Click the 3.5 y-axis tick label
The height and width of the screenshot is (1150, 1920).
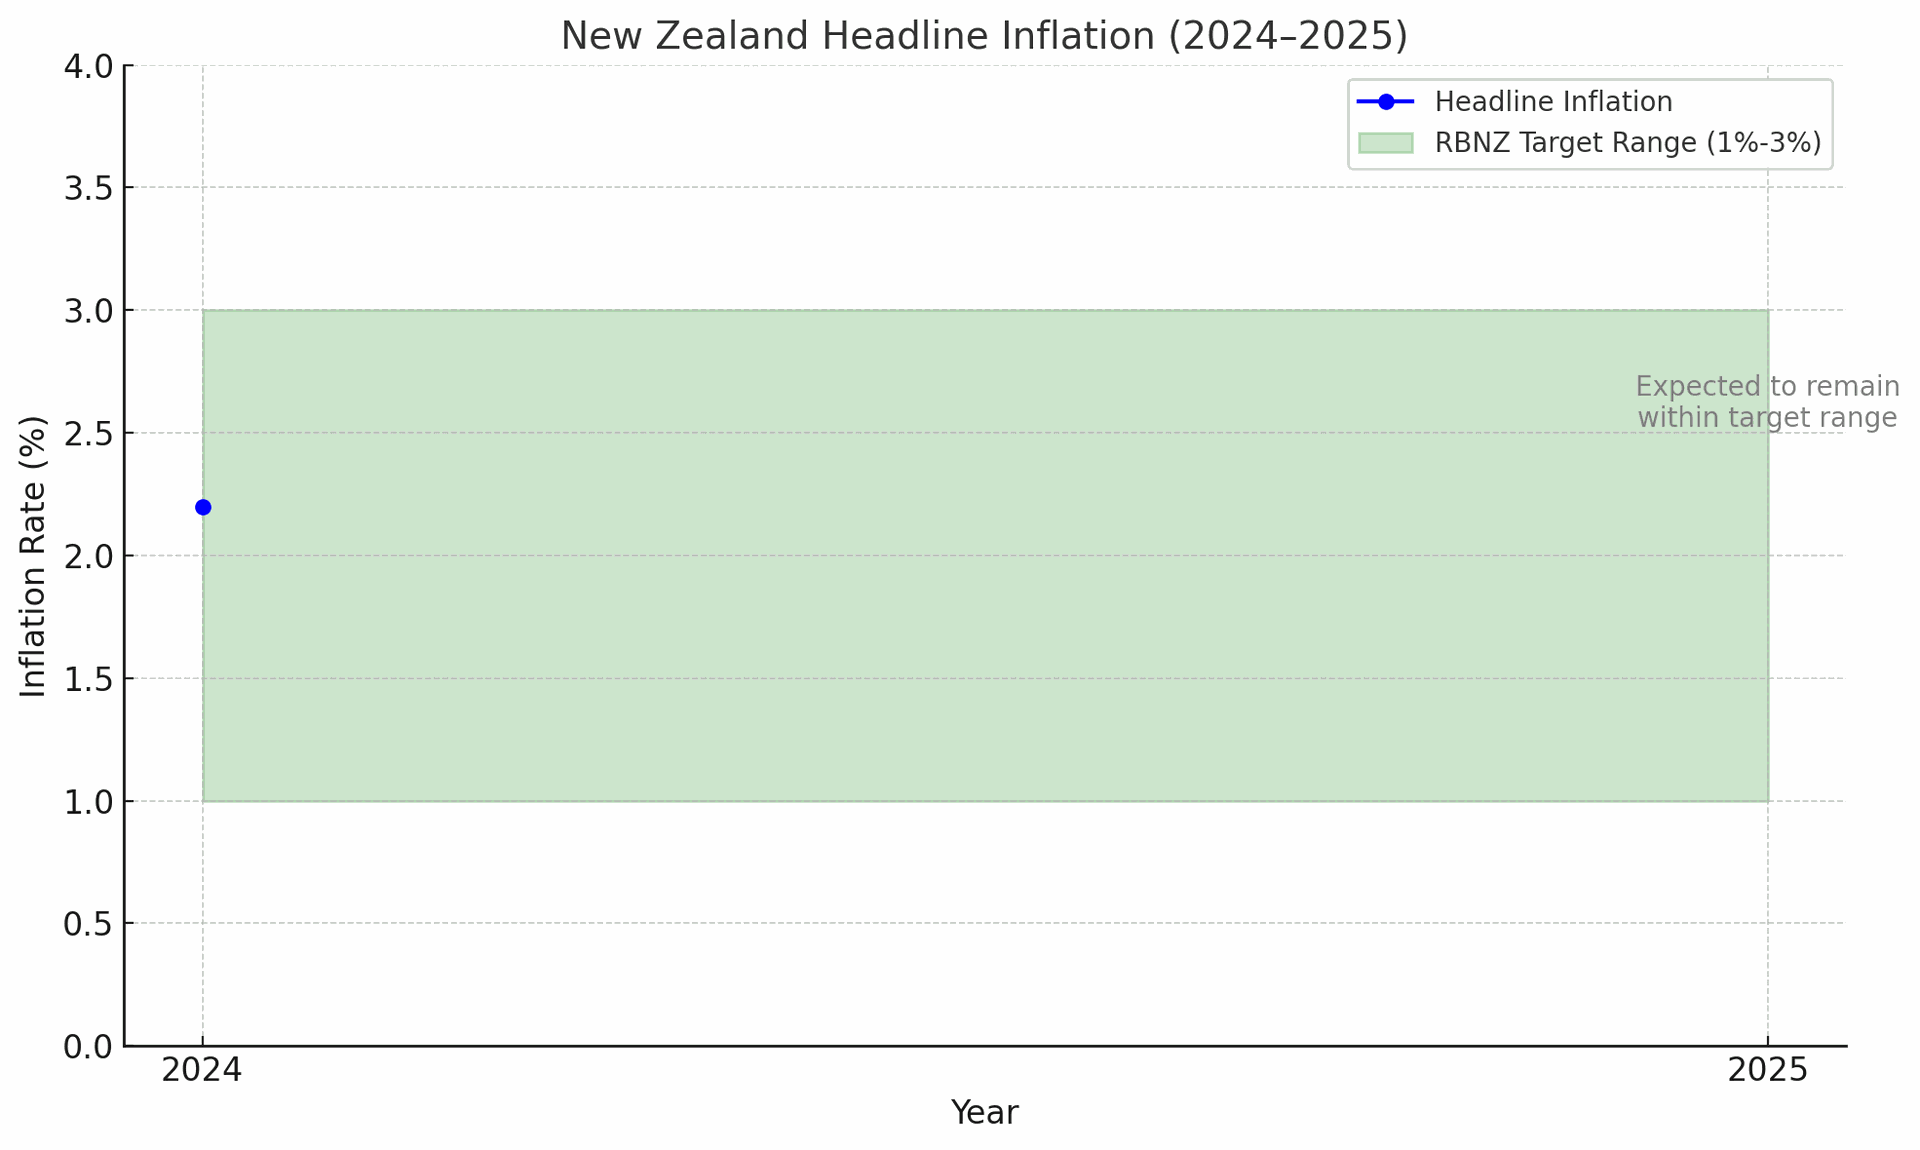(88, 188)
